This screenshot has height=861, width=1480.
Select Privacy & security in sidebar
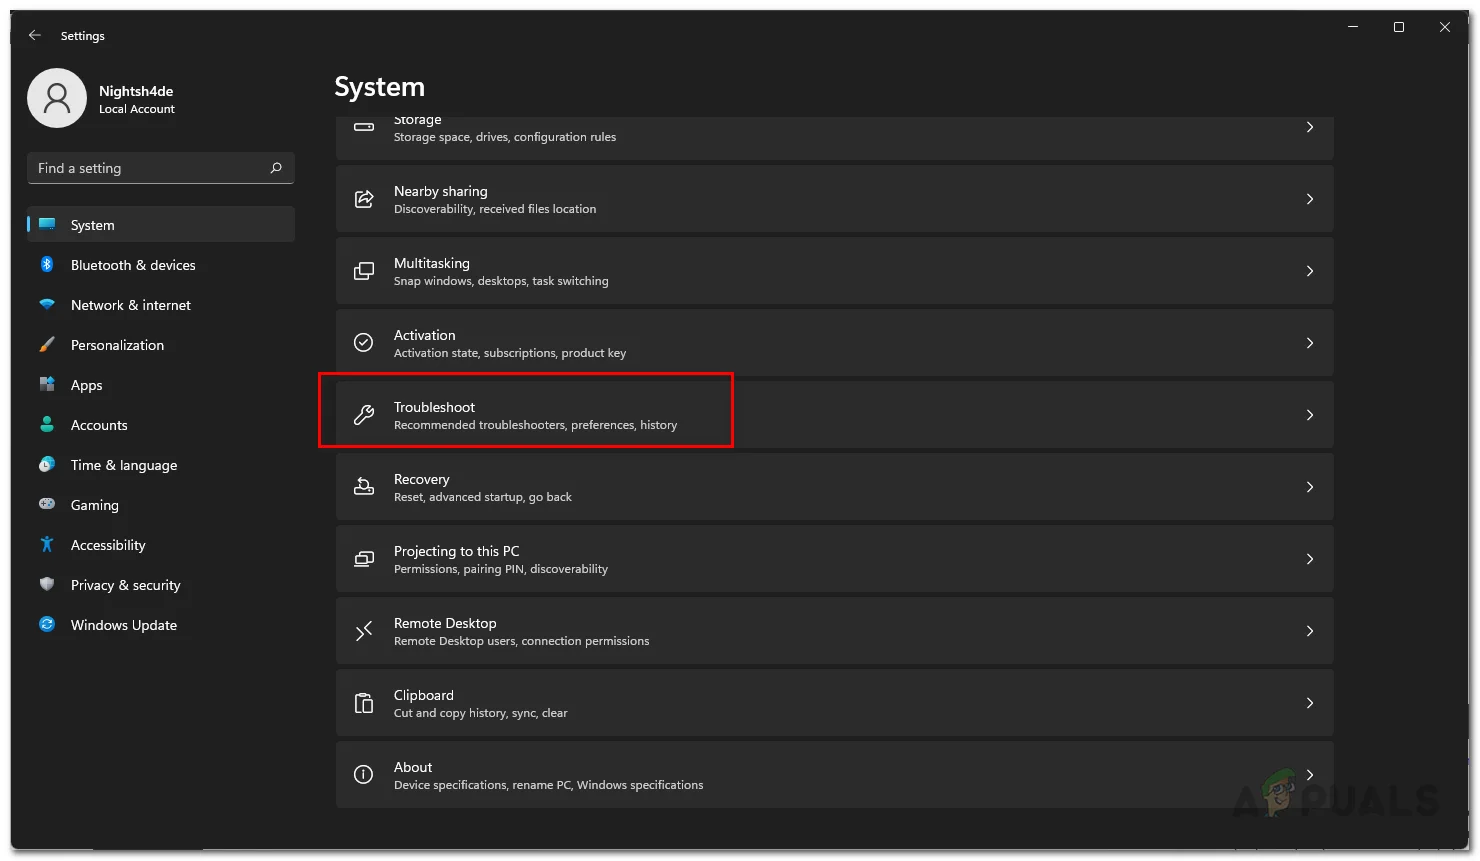(x=125, y=585)
